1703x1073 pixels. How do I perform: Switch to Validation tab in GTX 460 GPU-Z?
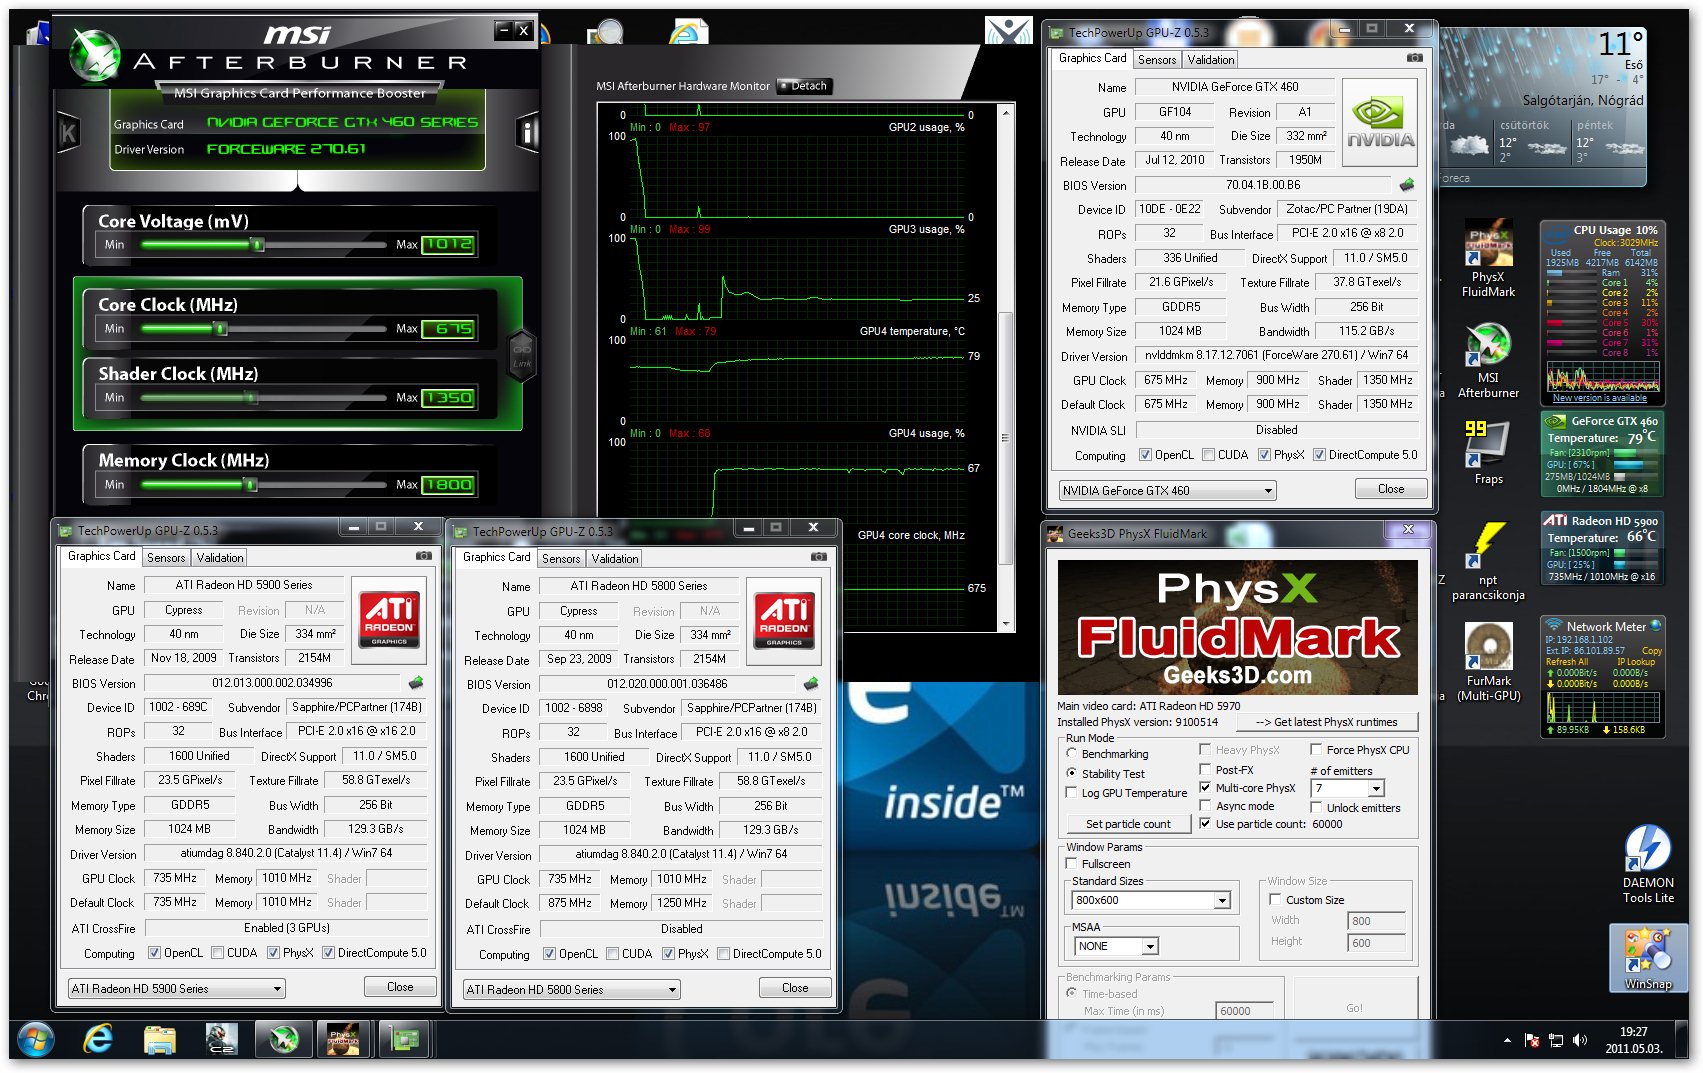(1211, 60)
